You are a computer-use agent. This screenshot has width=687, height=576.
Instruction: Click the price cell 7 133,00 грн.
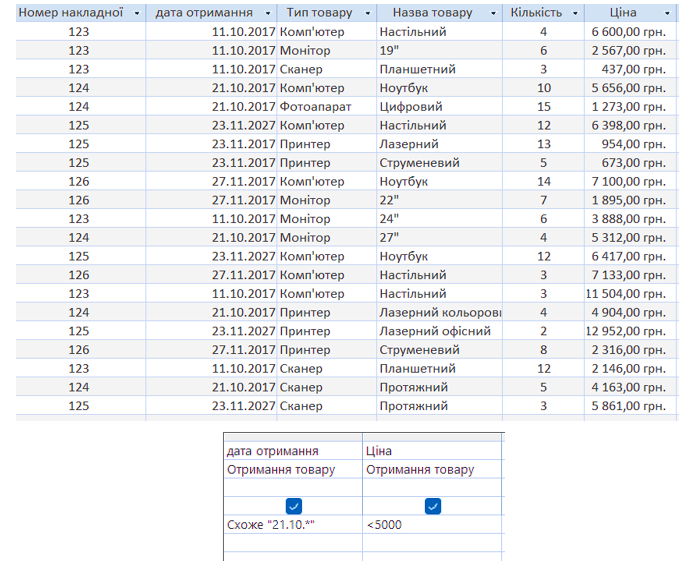(x=625, y=275)
